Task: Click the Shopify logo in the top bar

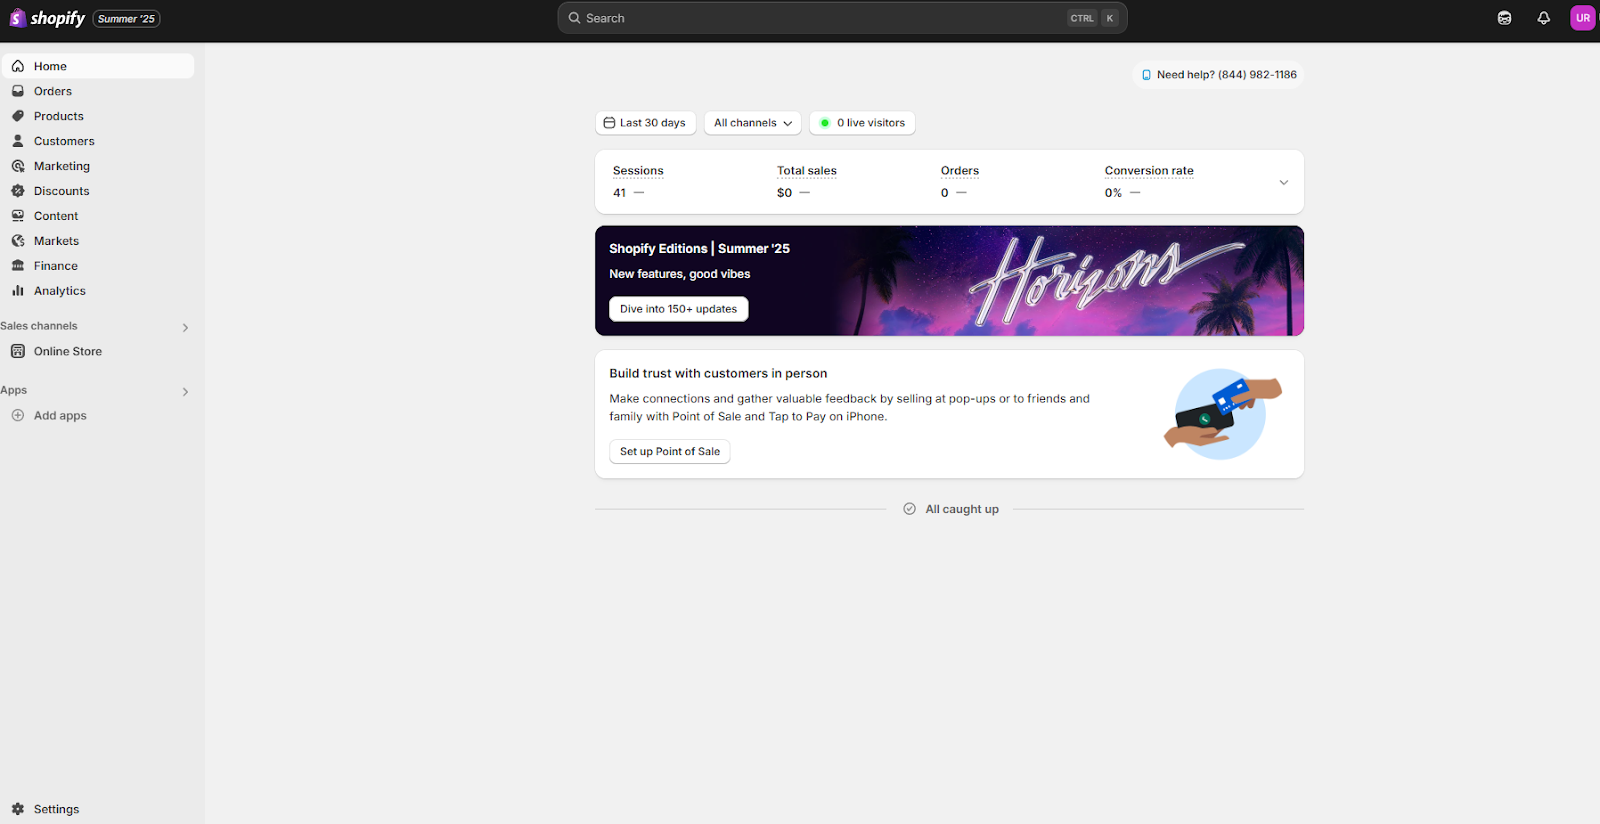Action: tap(47, 18)
